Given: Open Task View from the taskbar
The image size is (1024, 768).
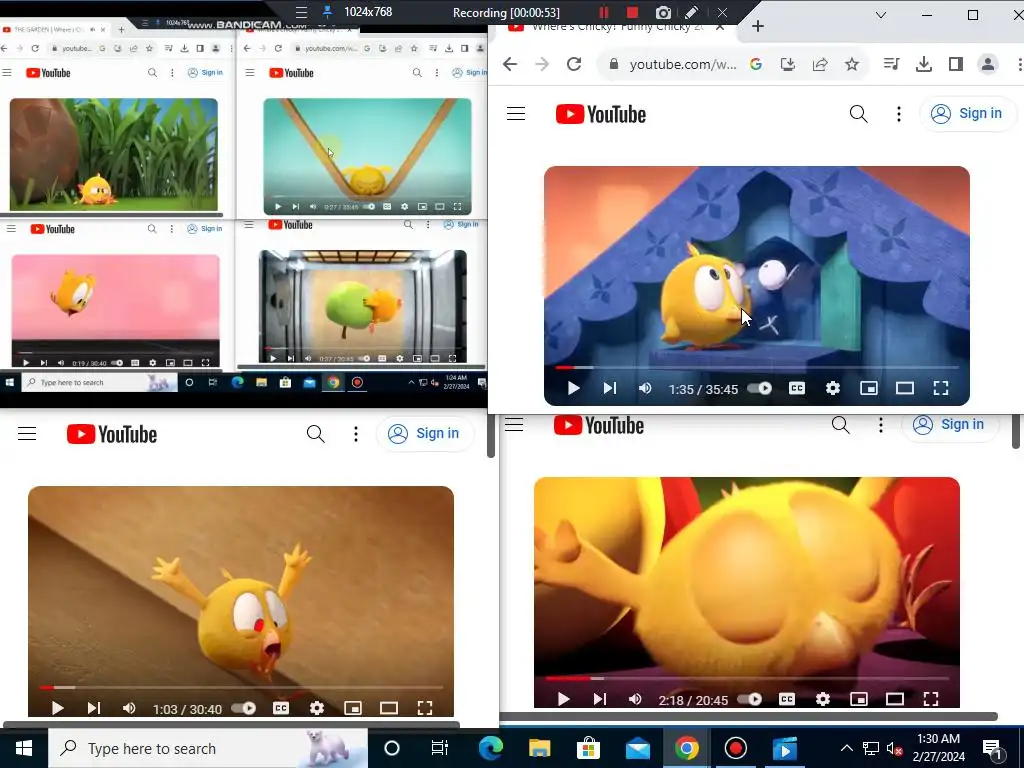Looking at the screenshot, I should tap(440, 748).
